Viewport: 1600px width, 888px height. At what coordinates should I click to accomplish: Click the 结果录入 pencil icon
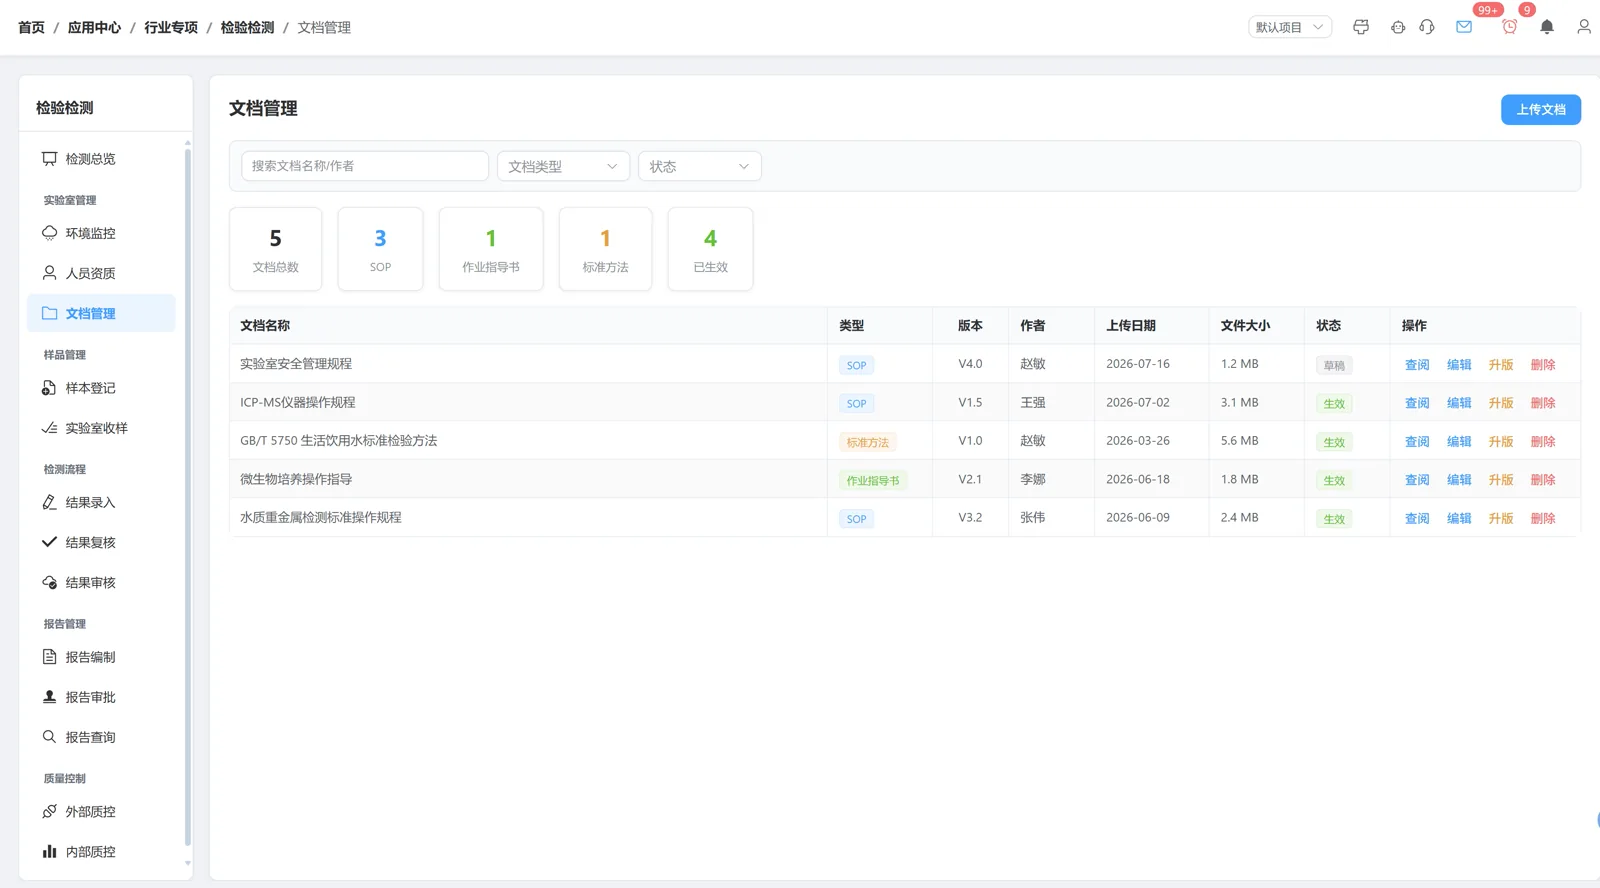[49, 502]
